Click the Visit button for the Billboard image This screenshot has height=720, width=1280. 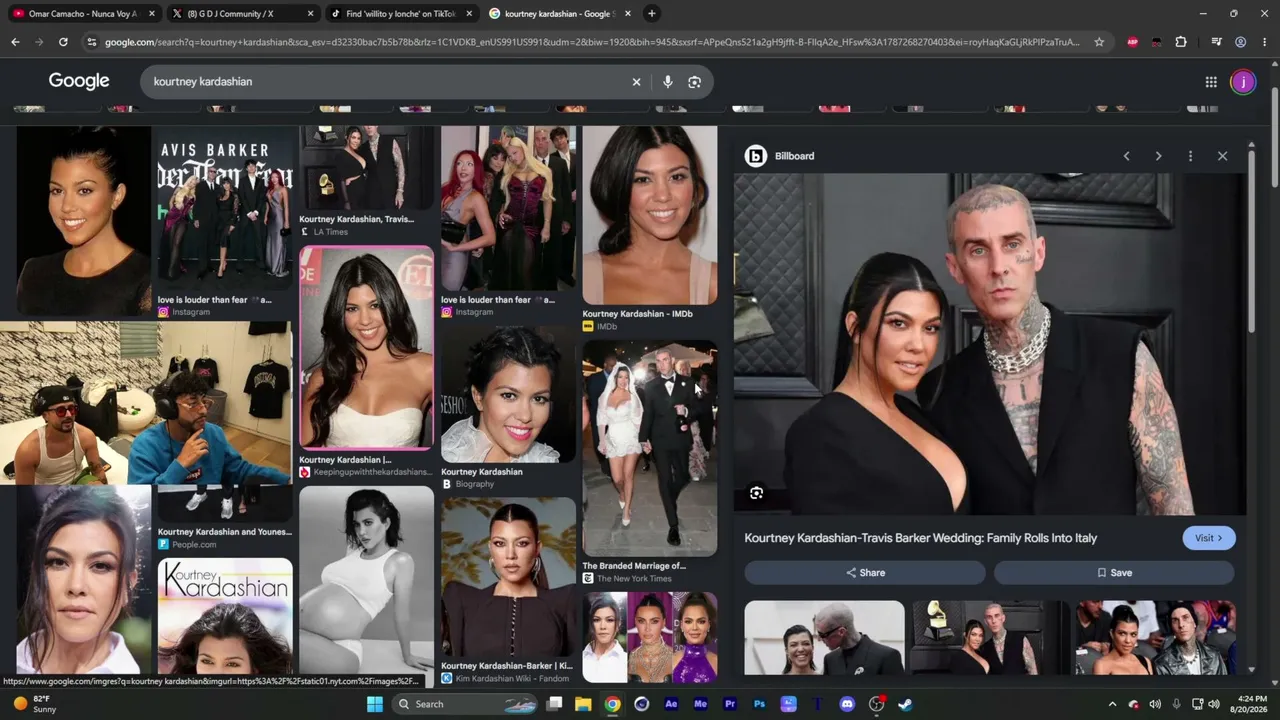[x=1209, y=538]
